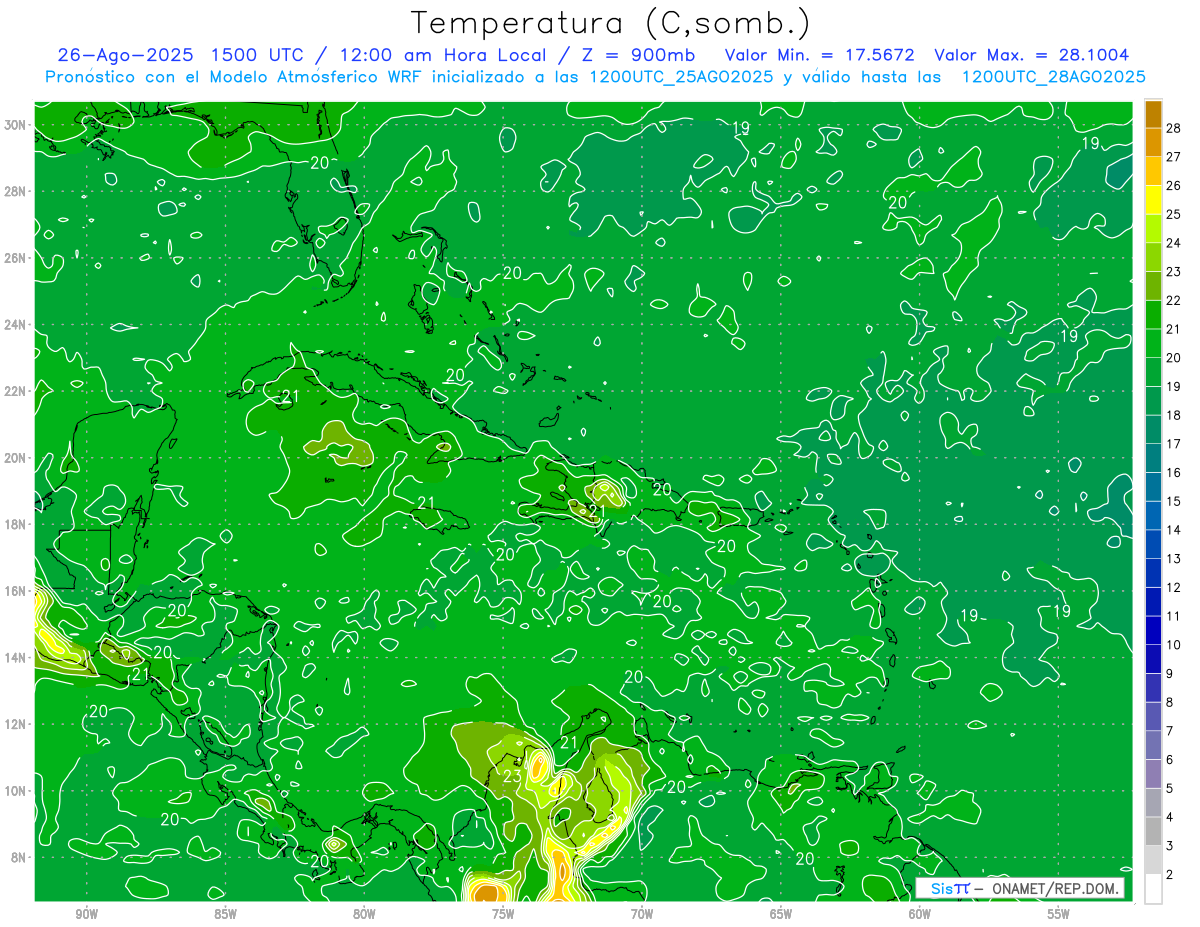Click the 28N latitude axis label
Image resolution: width=1200 pixels, height=927 pixels.
[x=15, y=191]
